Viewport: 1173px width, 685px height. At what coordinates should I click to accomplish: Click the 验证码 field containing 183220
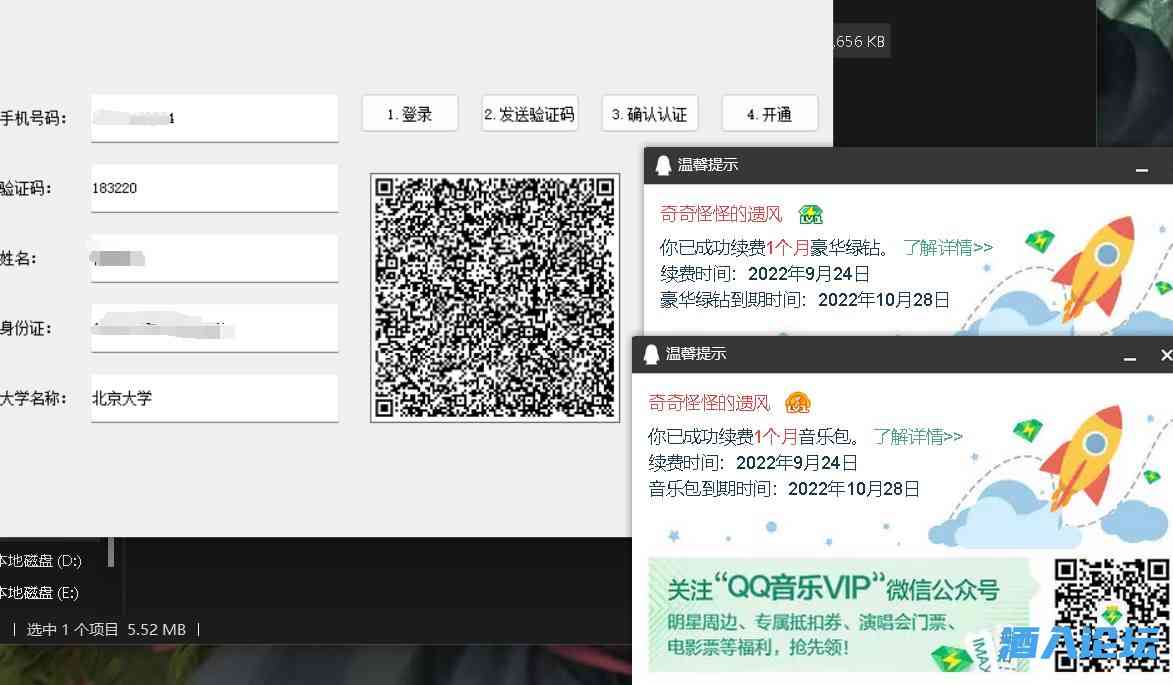[214, 188]
